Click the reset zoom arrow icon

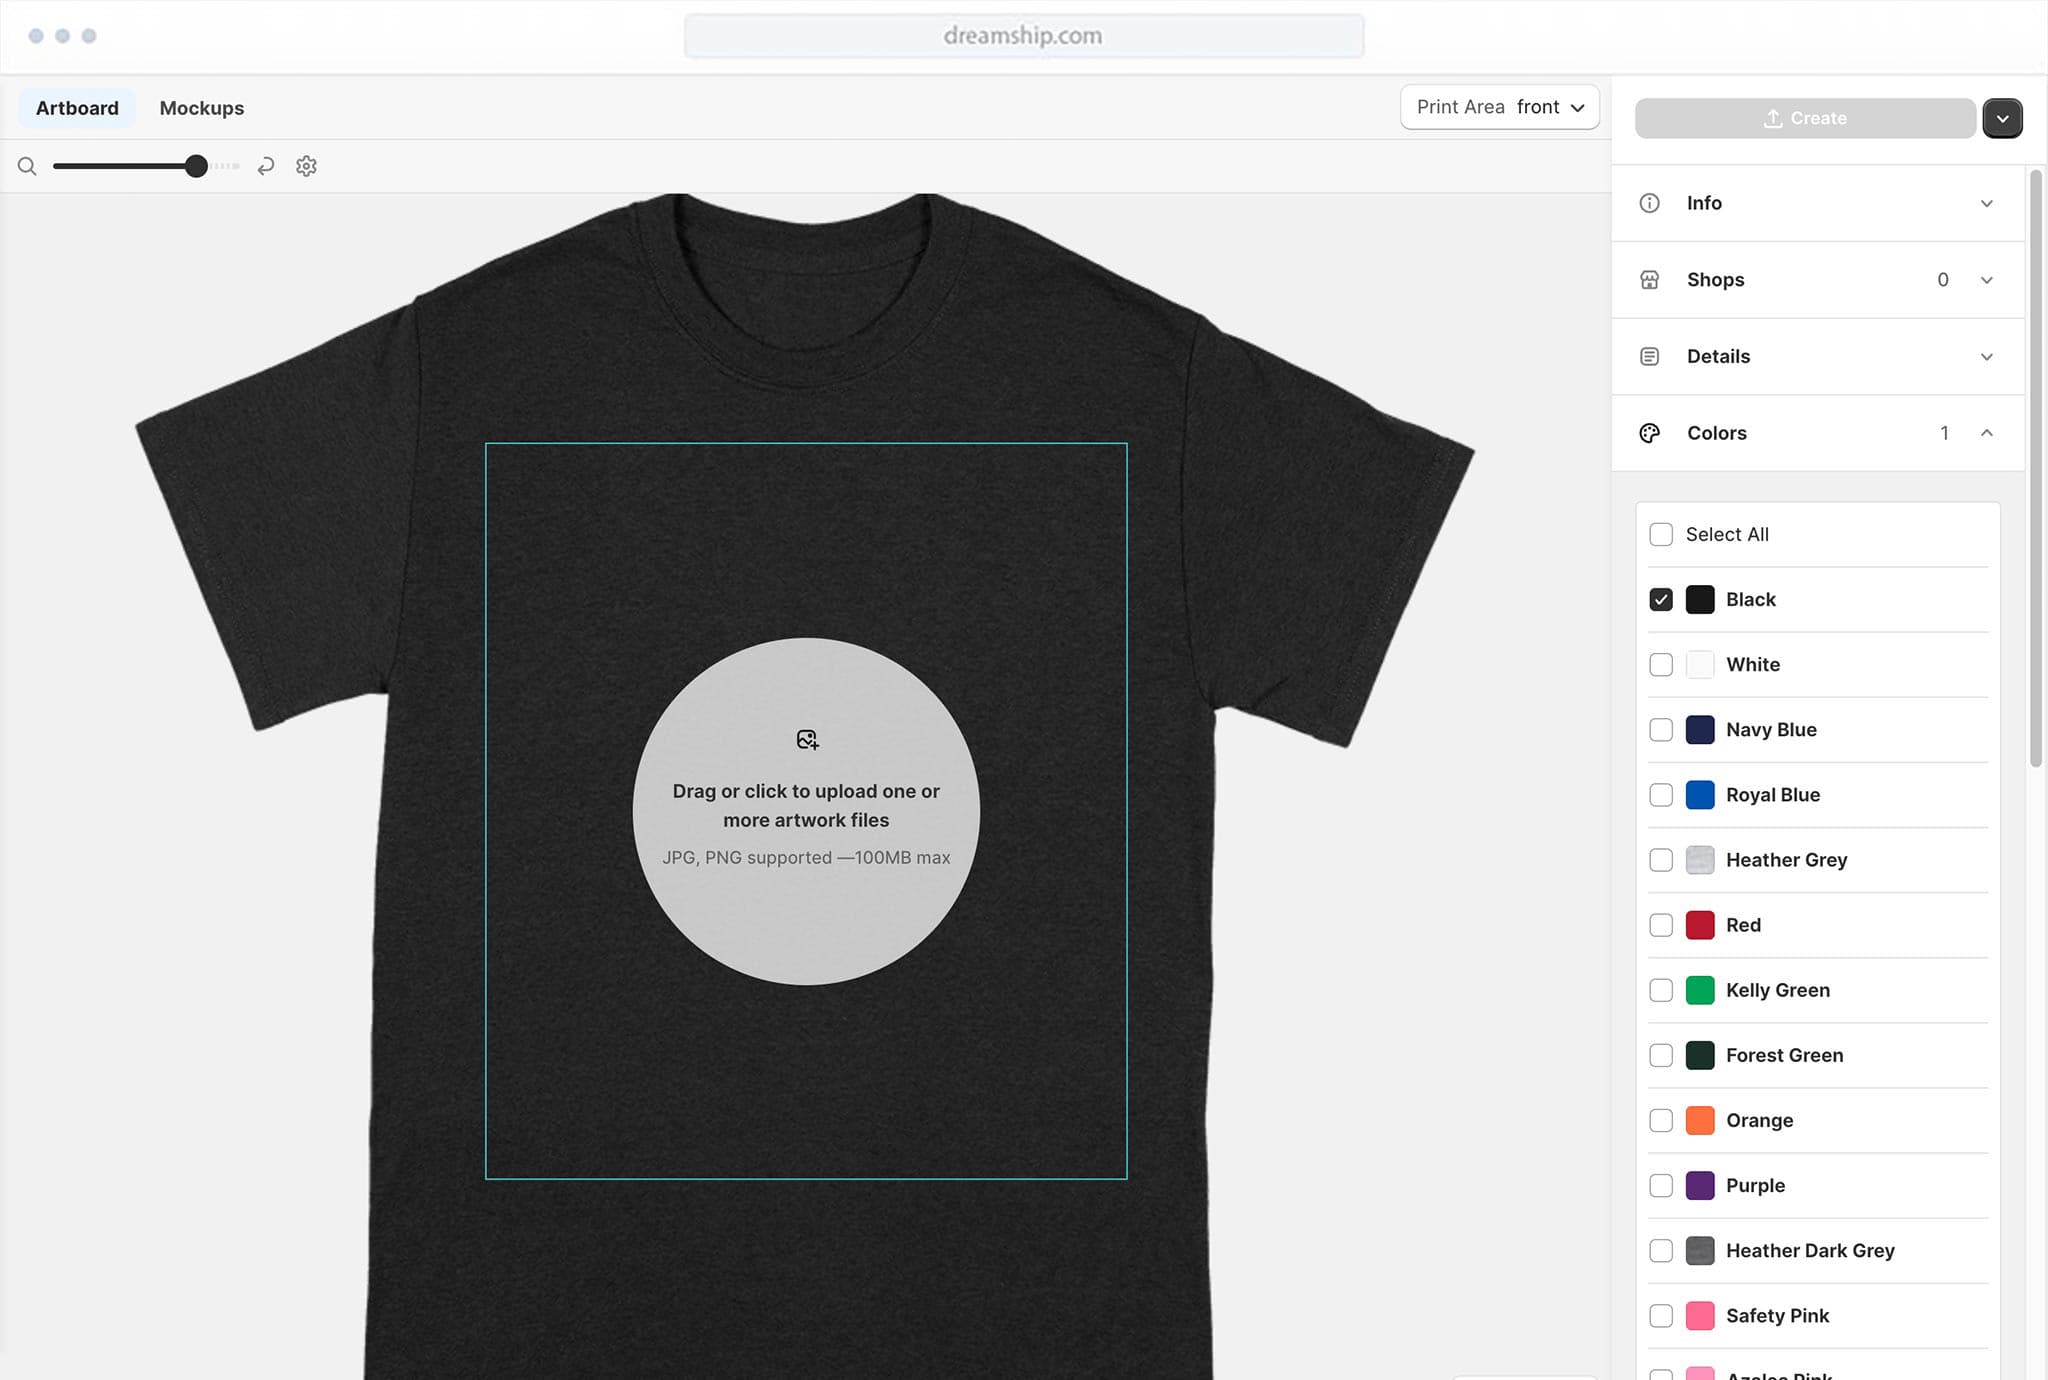[265, 166]
